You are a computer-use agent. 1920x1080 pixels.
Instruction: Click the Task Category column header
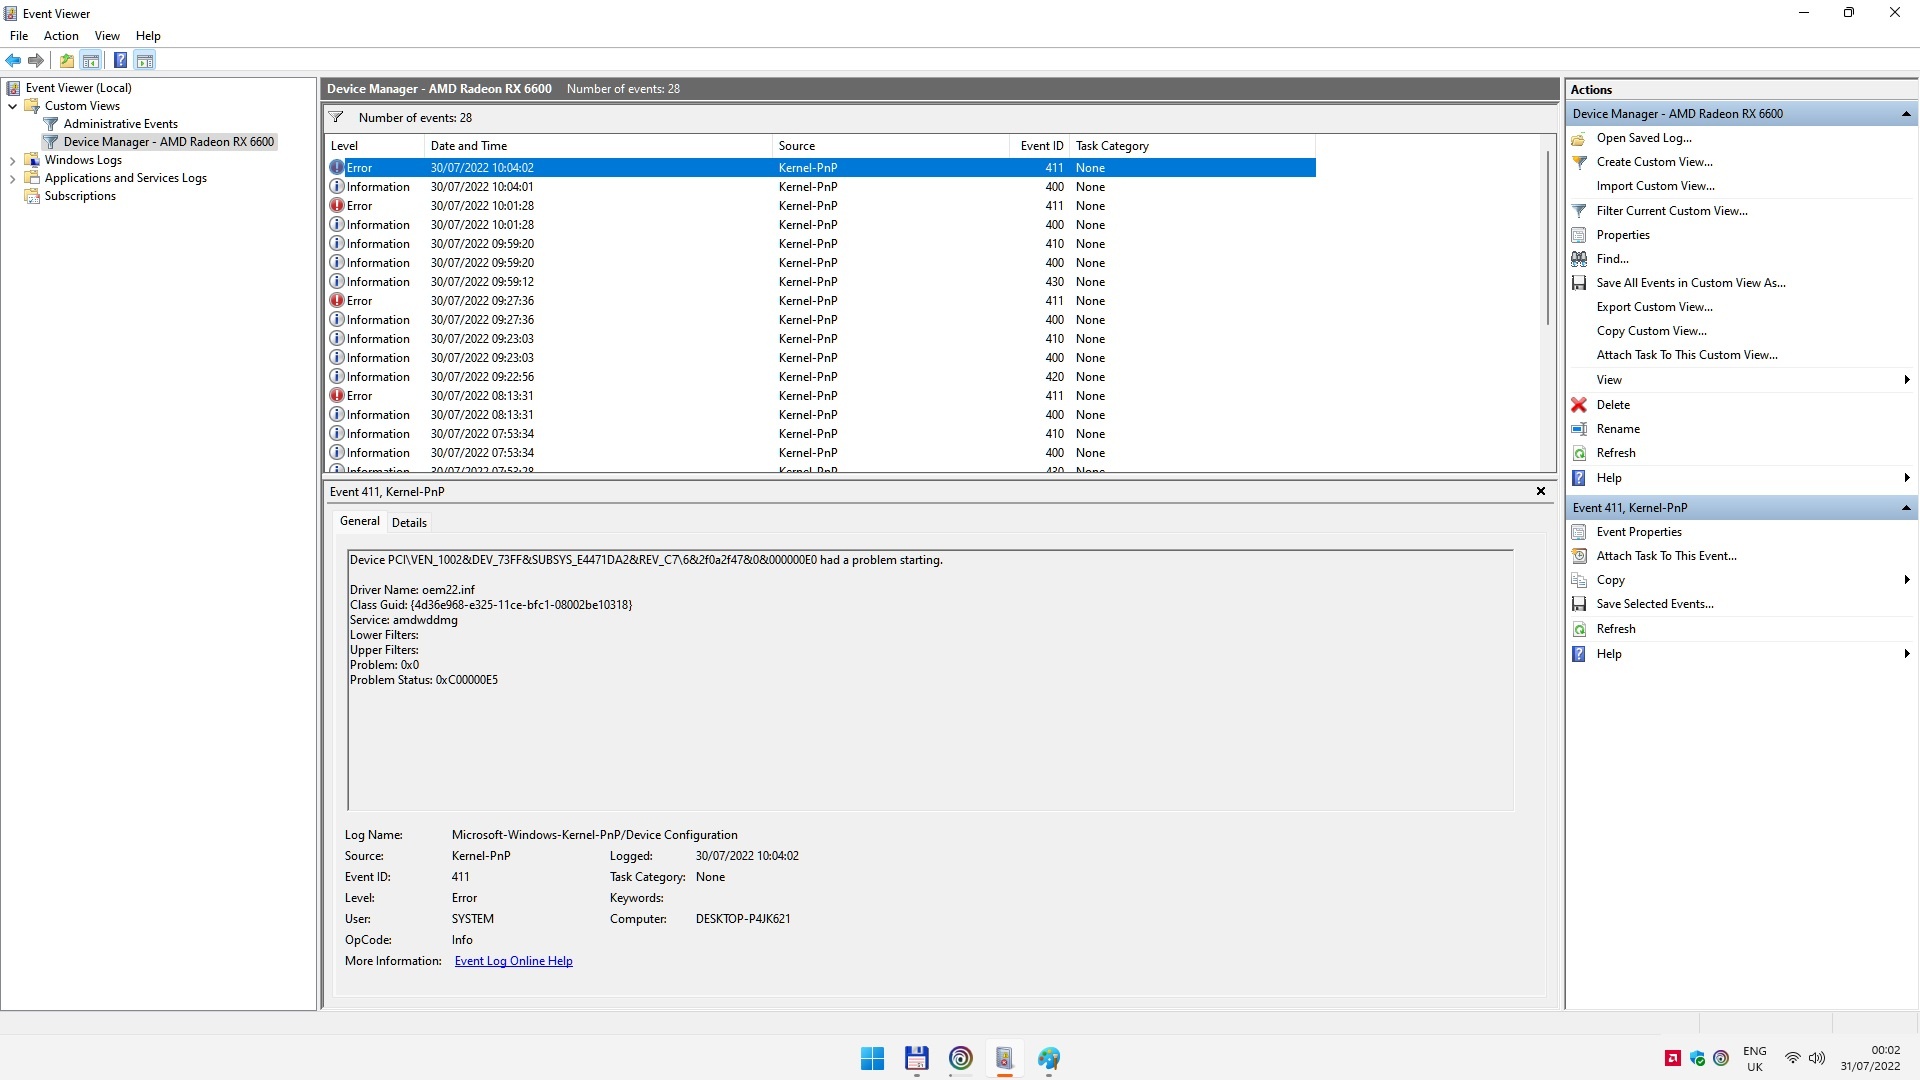(x=1192, y=146)
